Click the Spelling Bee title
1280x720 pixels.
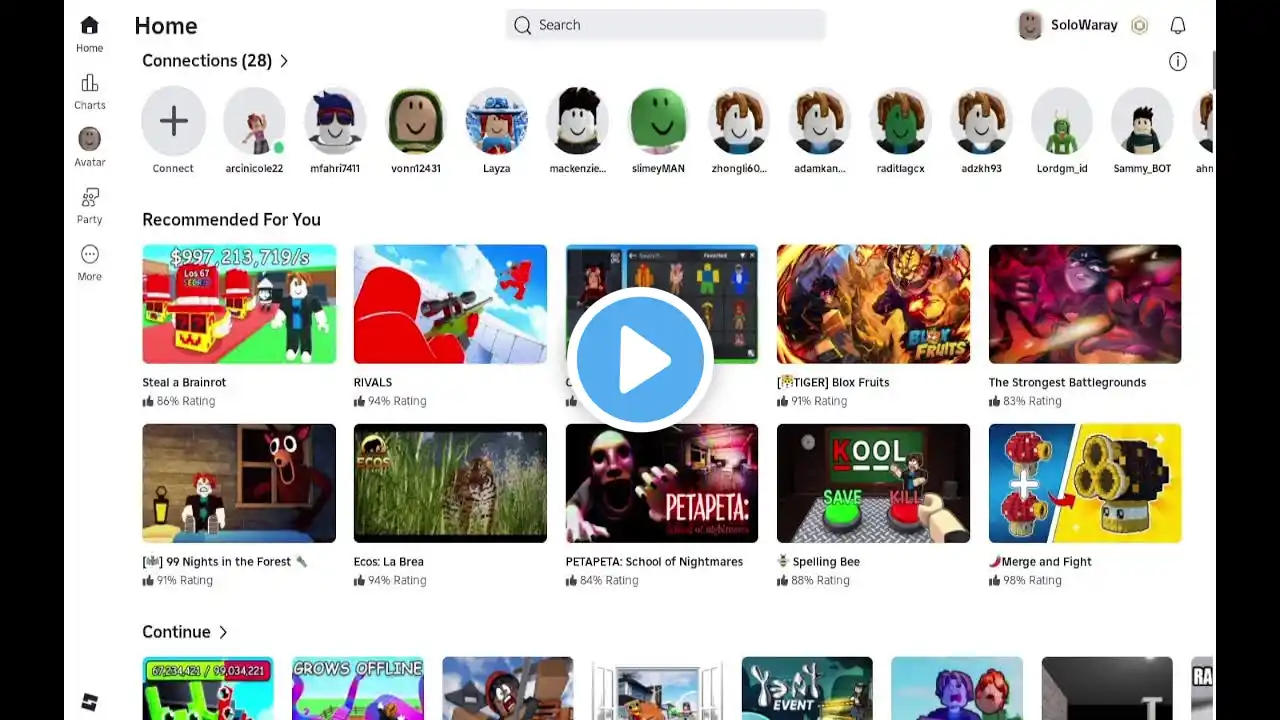coord(818,562)
